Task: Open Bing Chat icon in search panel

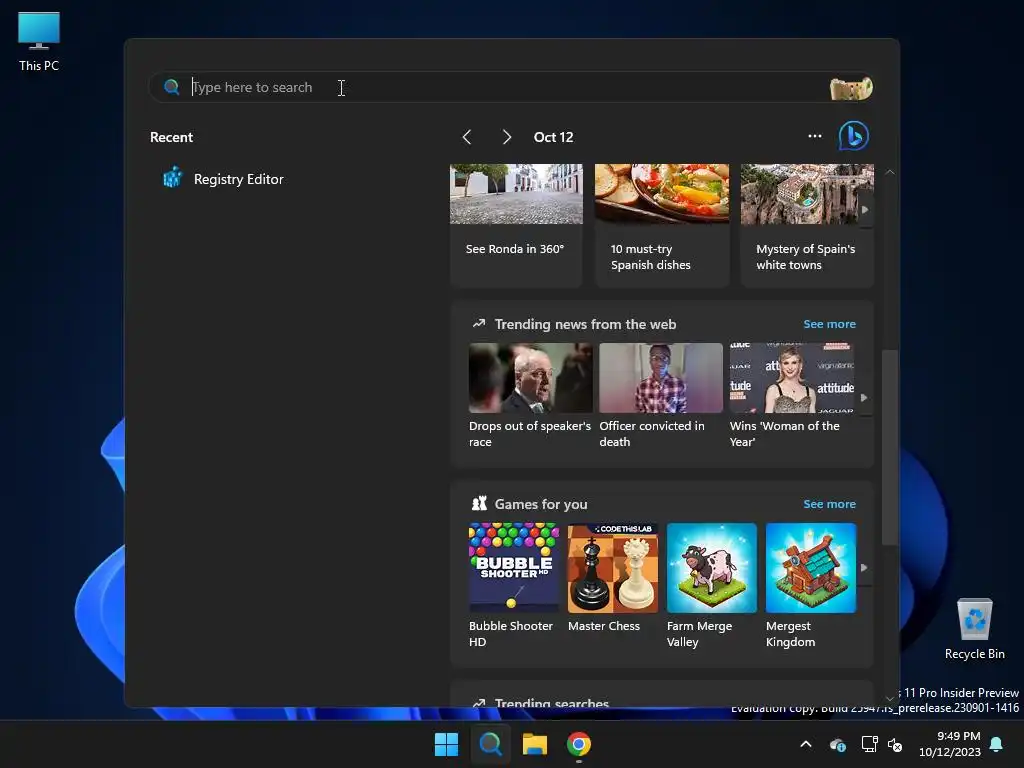Action: pyautogui.click(x=853, y=136)
